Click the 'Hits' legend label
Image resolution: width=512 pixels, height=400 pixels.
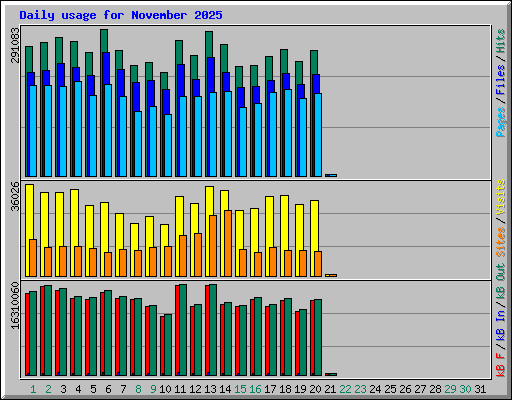pos(501,41)
